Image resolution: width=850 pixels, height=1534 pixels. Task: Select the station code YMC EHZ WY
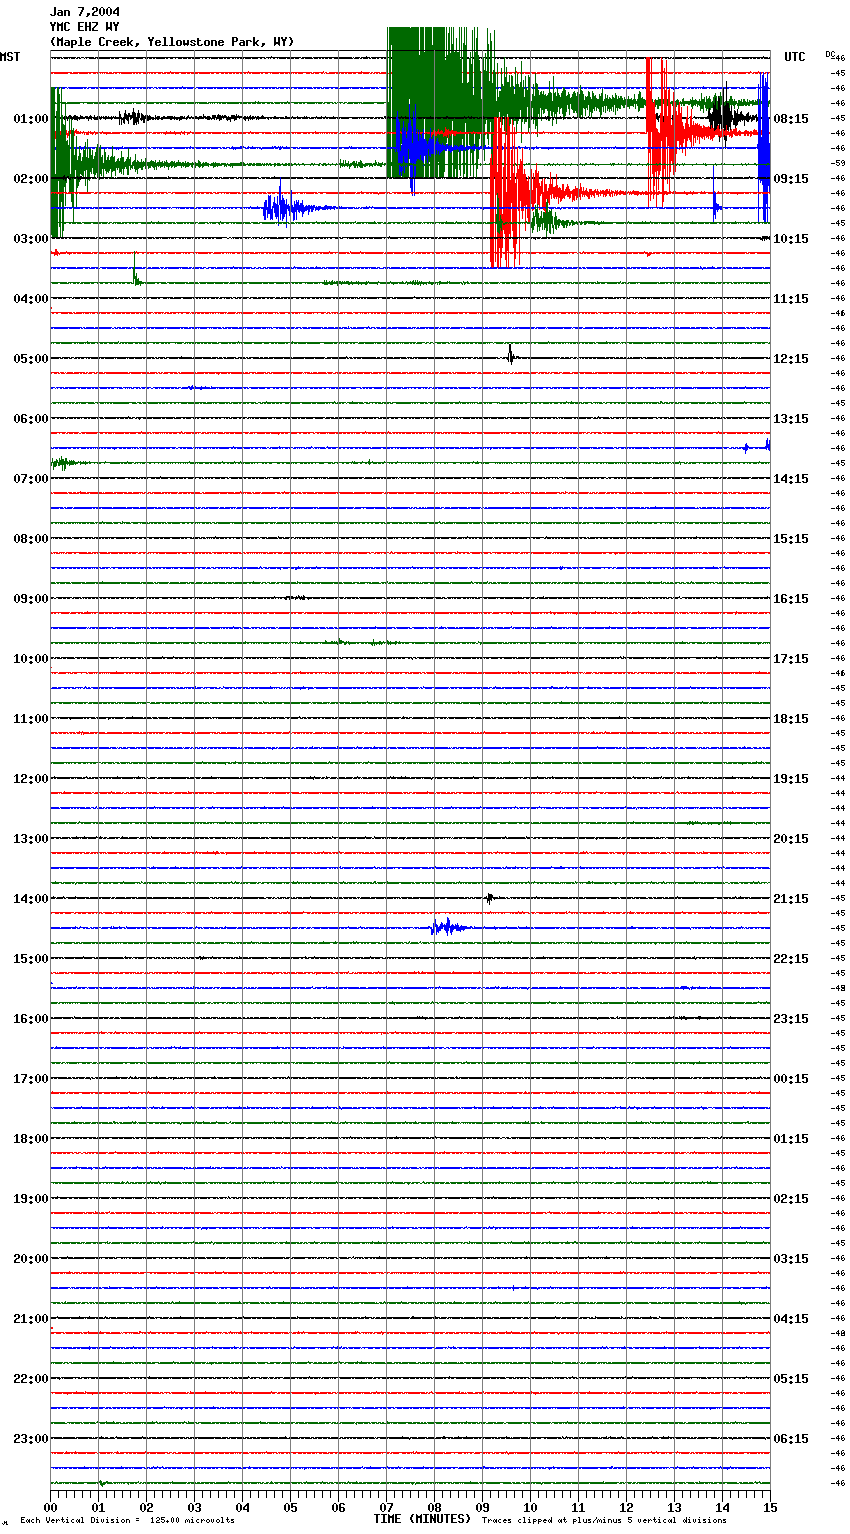click(84, 27)
